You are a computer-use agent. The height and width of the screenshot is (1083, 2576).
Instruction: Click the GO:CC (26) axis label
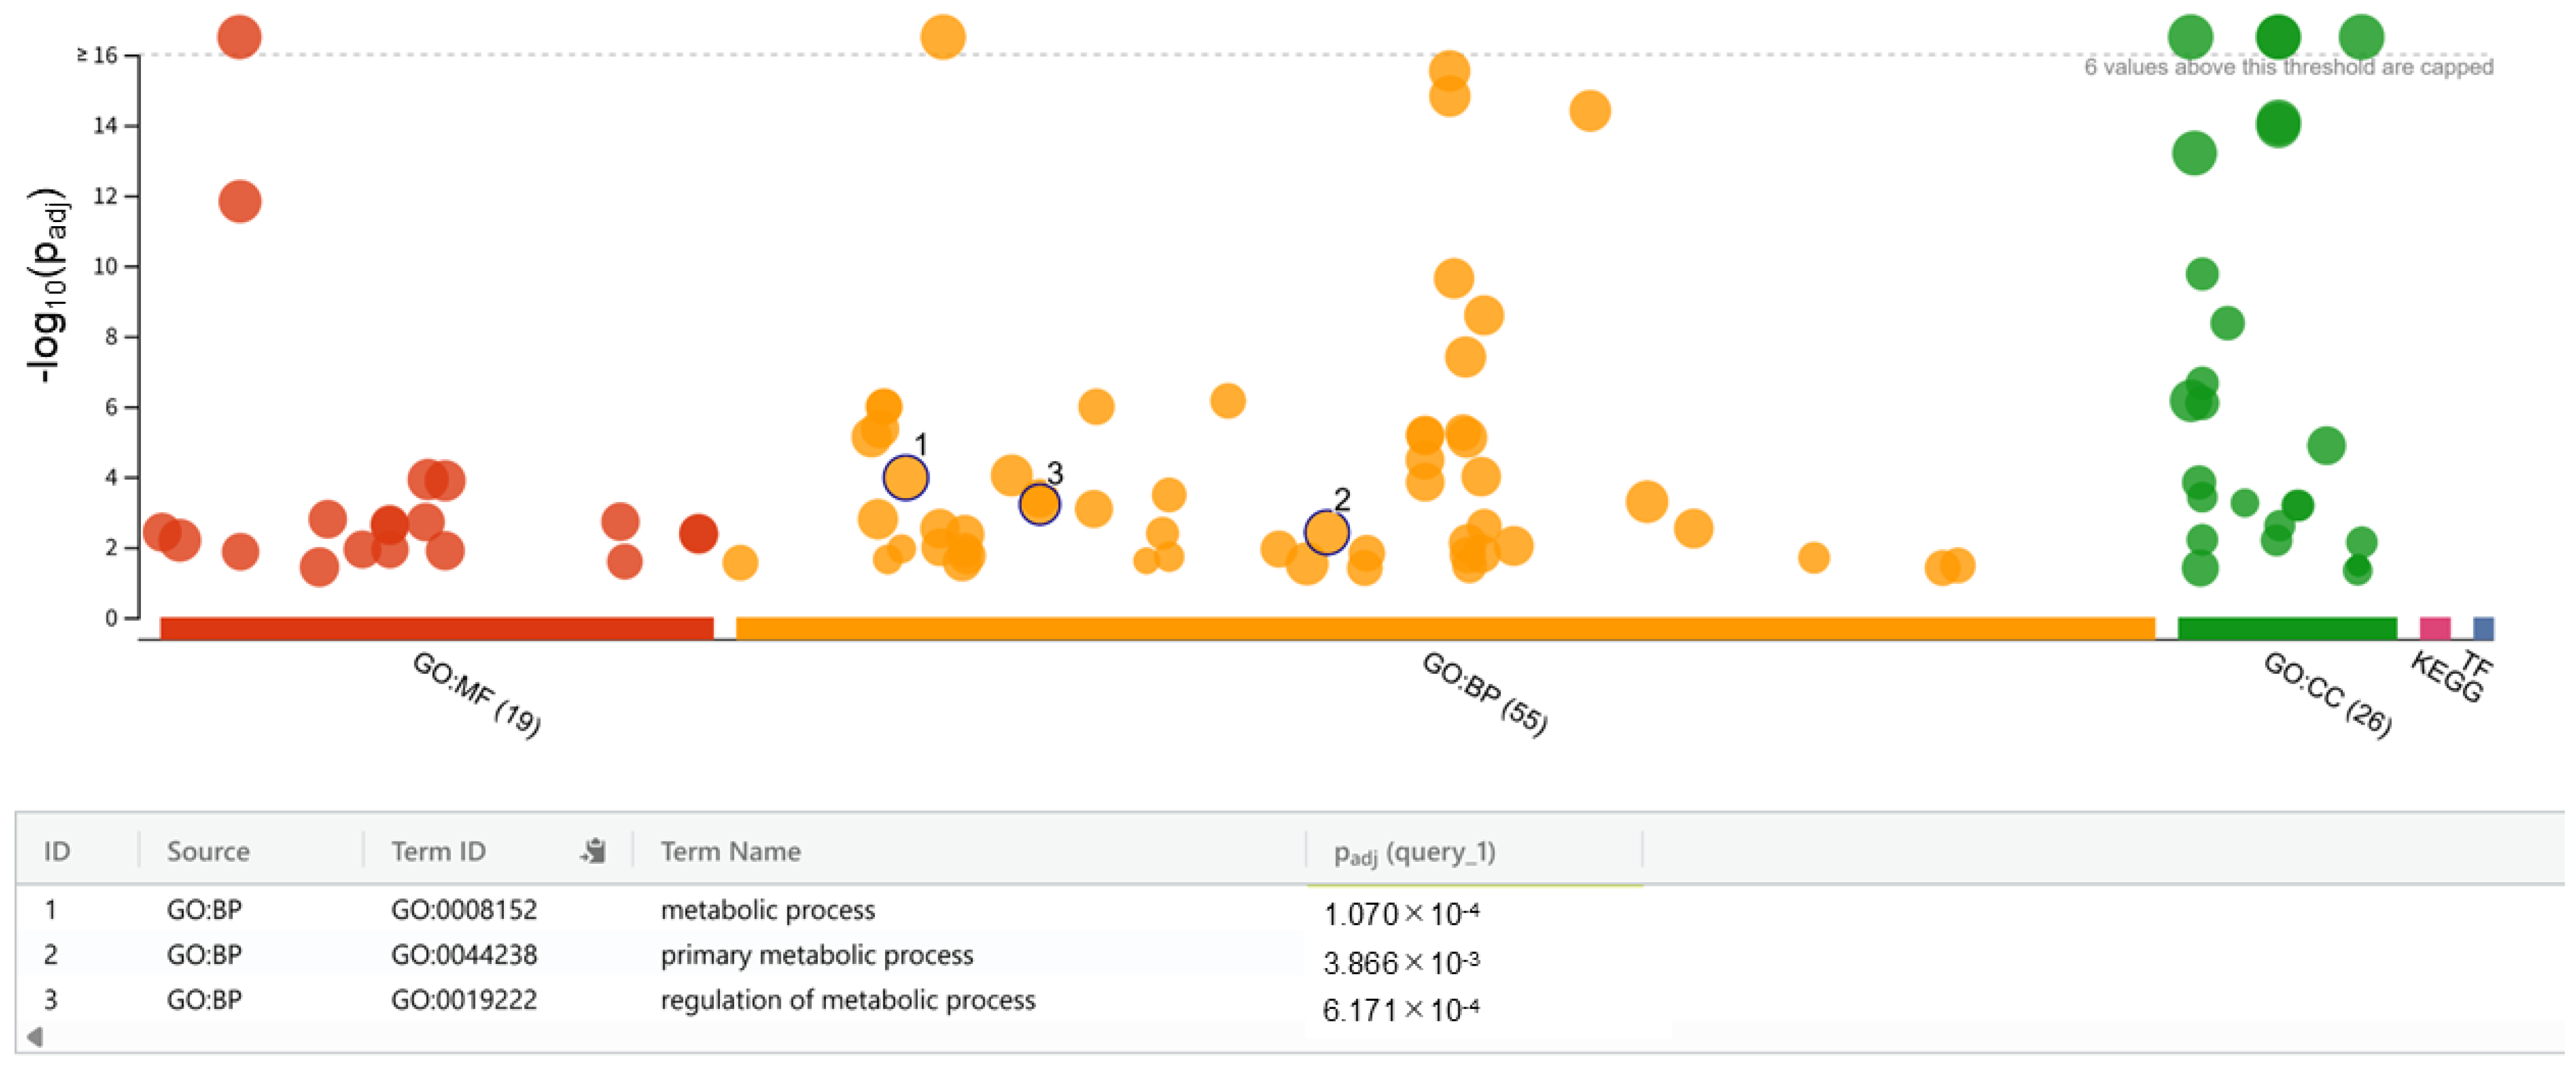tap(2326, 694)
